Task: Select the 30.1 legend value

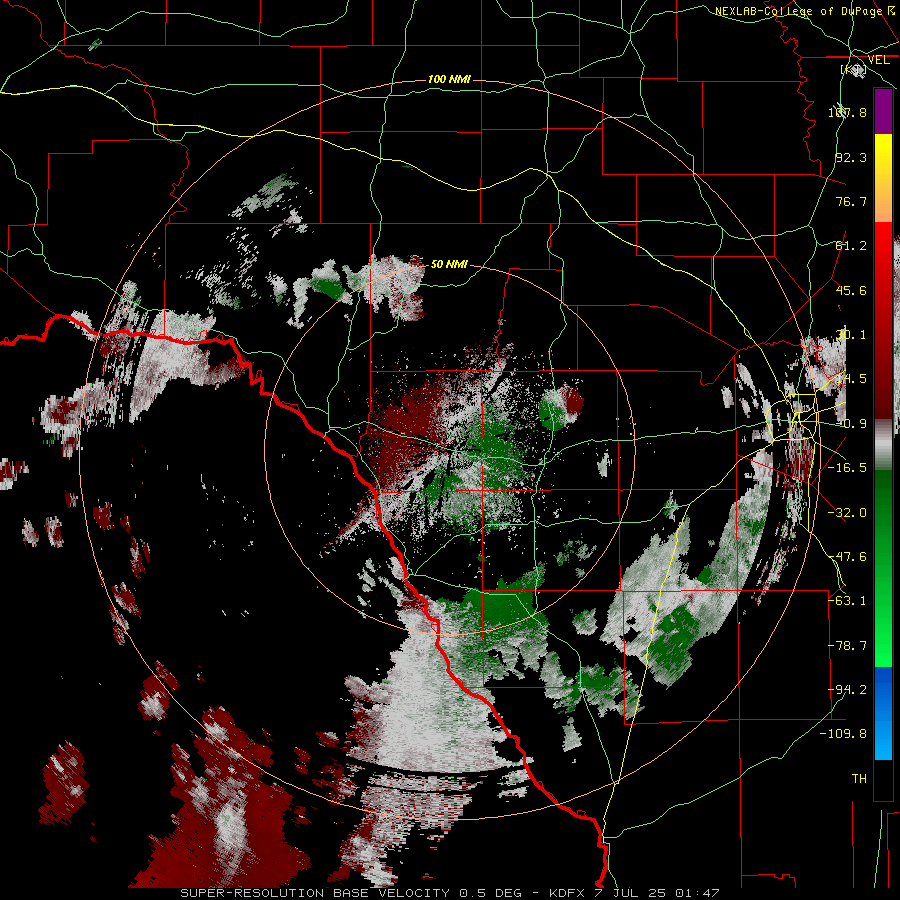Action: (851, 335)
